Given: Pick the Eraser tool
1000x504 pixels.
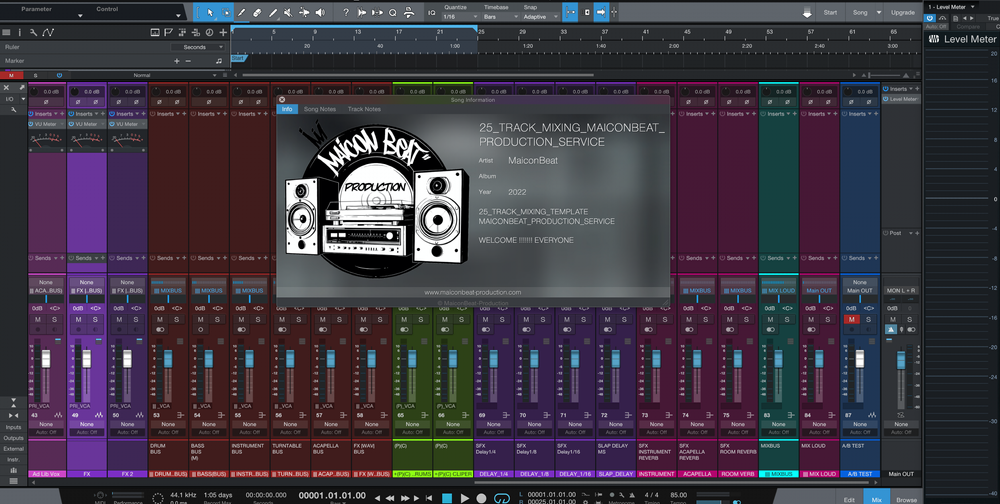Looking at the screenshot, I should [x=257, y=12].
